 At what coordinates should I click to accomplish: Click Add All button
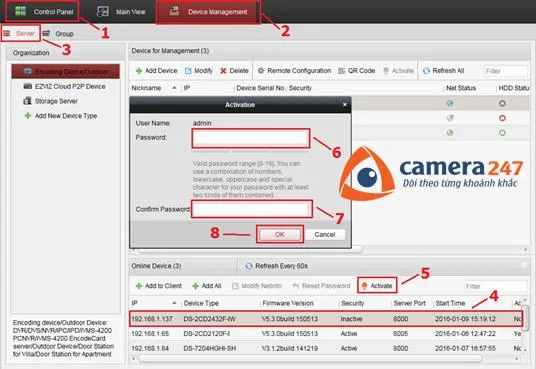click(x=207, y=286)
